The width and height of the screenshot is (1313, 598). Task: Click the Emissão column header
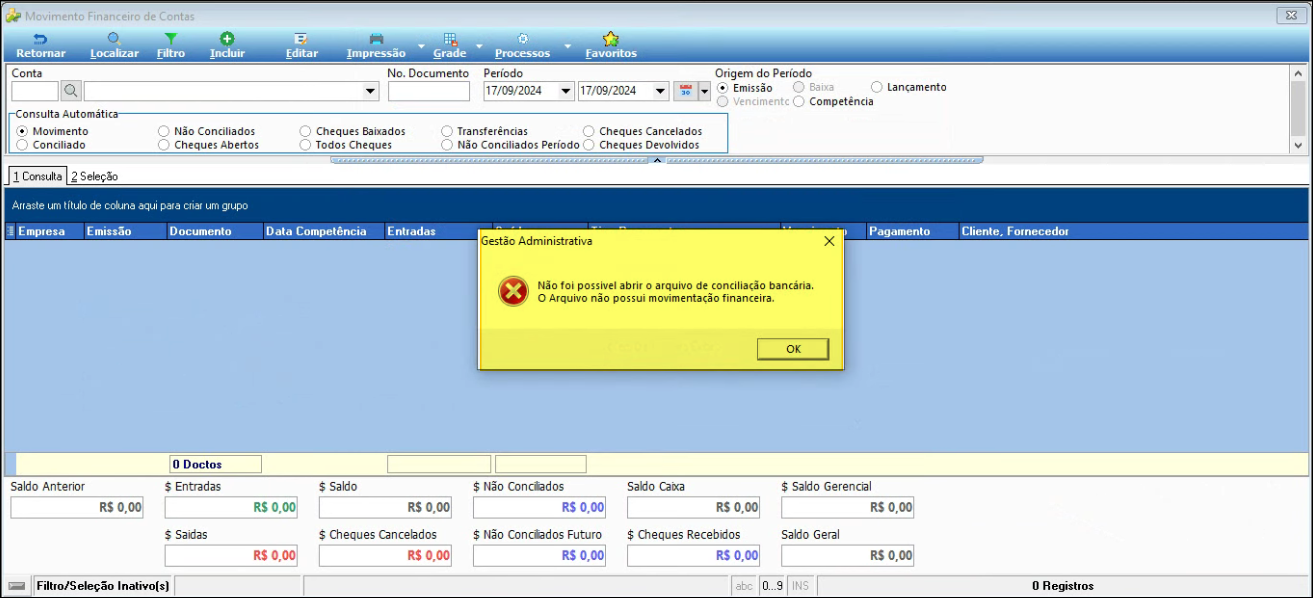[x=124, y=231]
